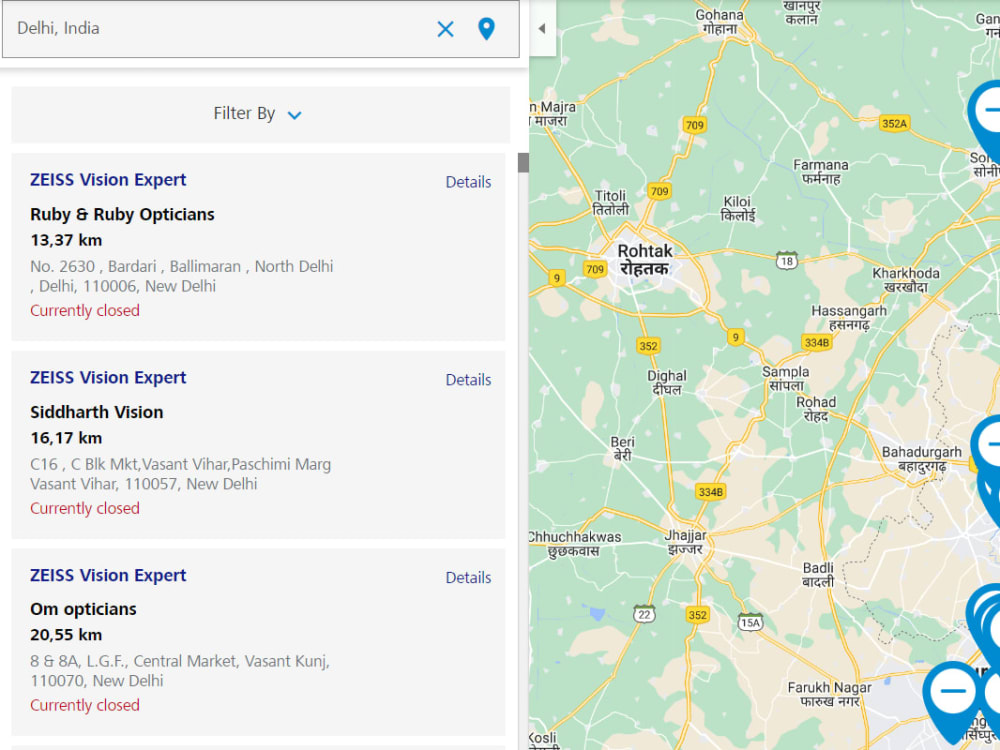Viewport: 1000px width, 750px height.
Task: Click Kharkhoda label on the map
Action: coord(906,280)
